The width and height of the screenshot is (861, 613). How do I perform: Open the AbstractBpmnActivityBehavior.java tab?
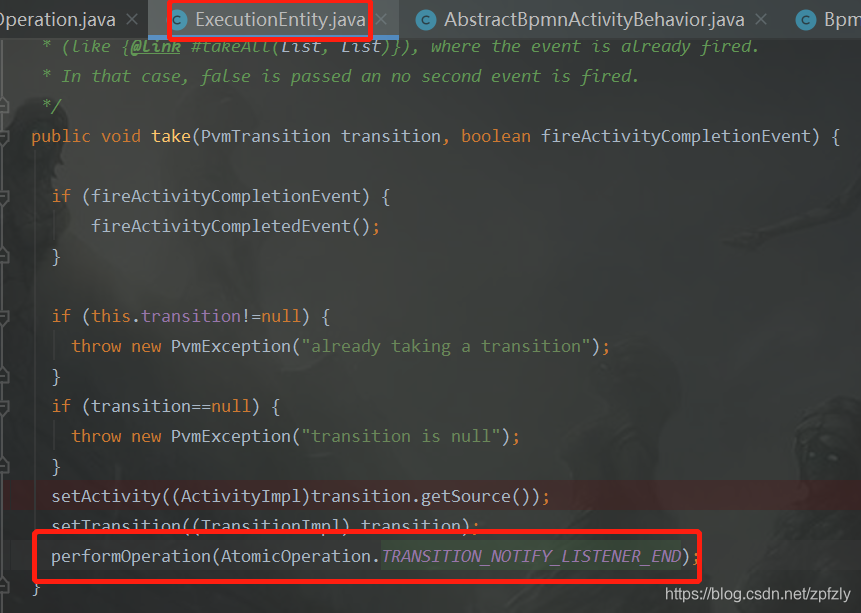click(x=594, y=20)
